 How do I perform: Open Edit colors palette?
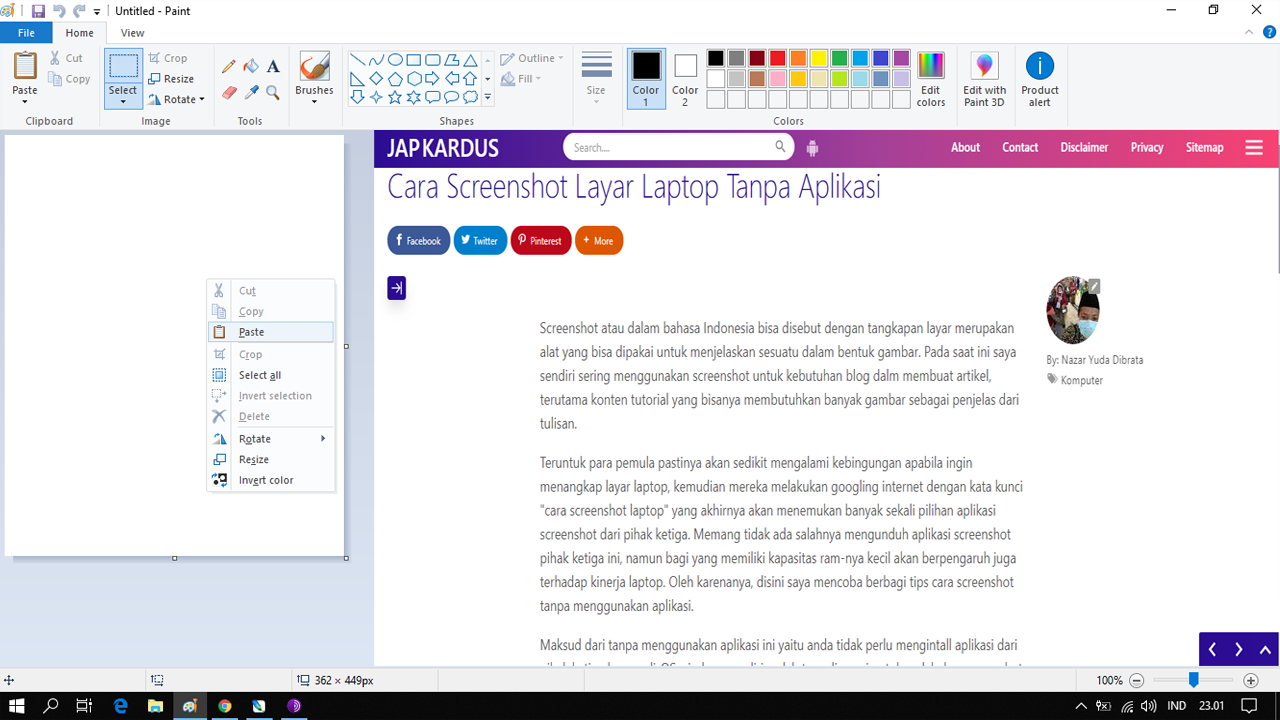pyautogui.click(x=931, y=79)
